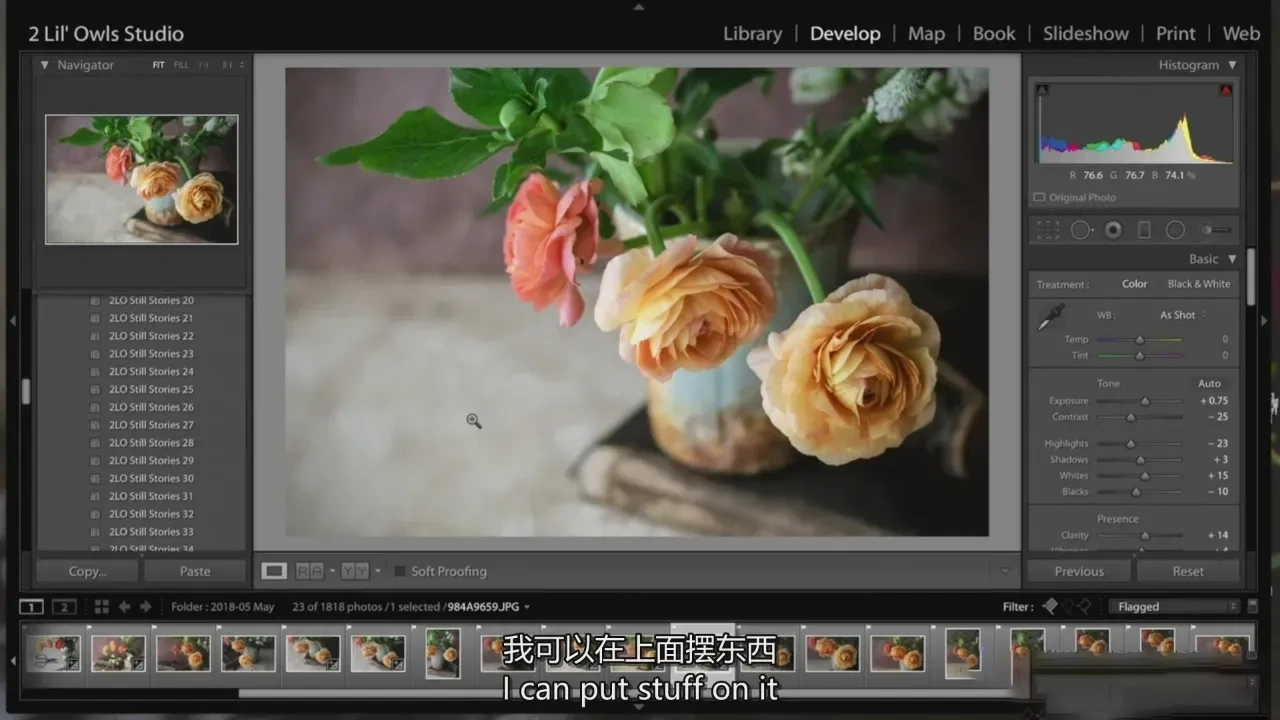Viewport: 1280px width, 720px height.
Task: Choose Before/After top-bottom view button
Action: pyautogui.click(x=355, y=571)
